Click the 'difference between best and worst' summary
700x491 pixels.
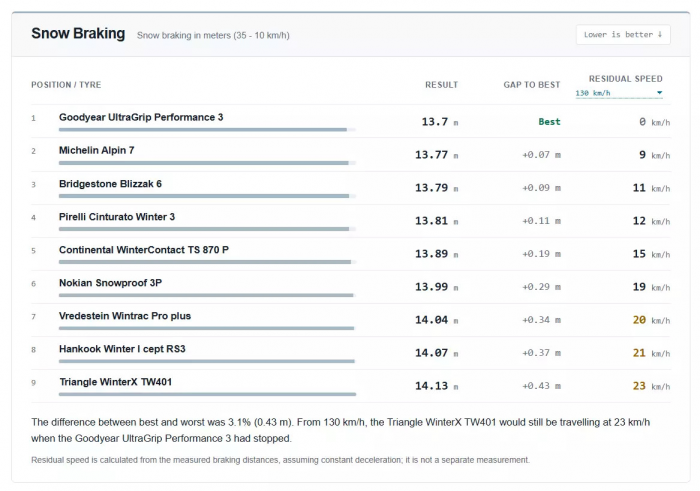click(341, 430)
